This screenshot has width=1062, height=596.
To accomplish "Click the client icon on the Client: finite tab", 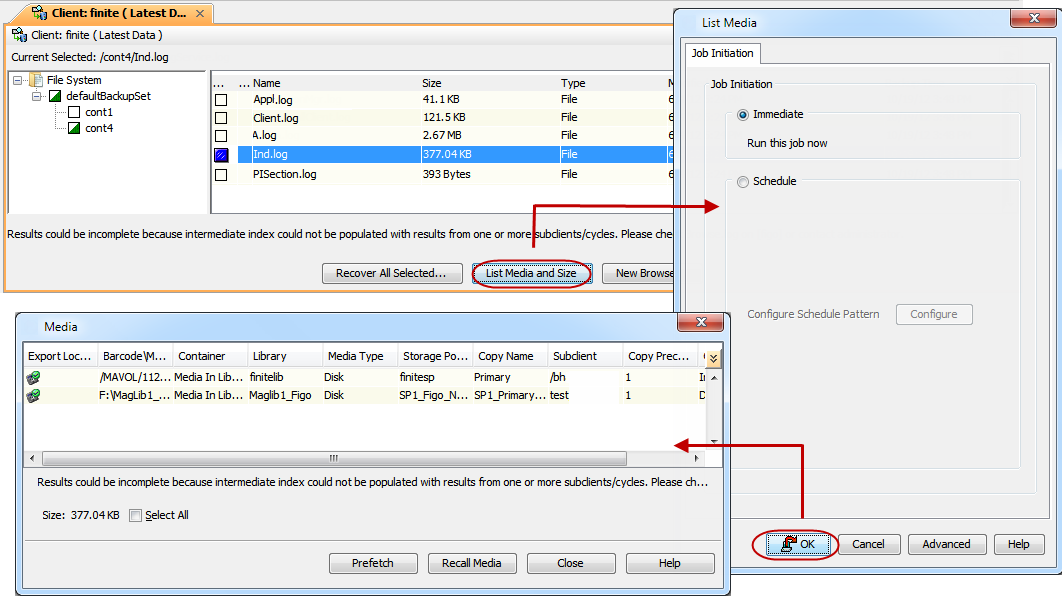I will pos(39,14).
